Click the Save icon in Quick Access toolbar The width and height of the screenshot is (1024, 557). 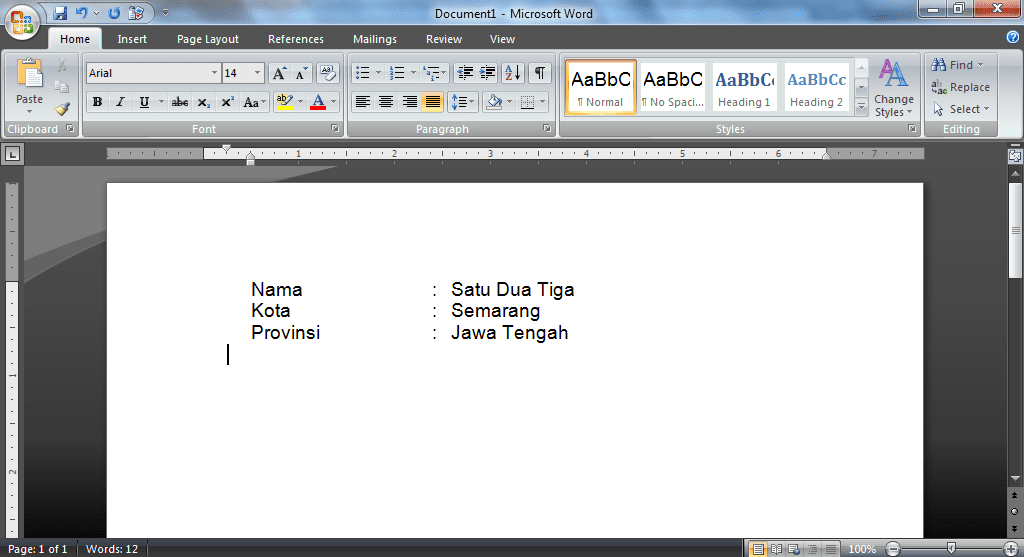60,13
